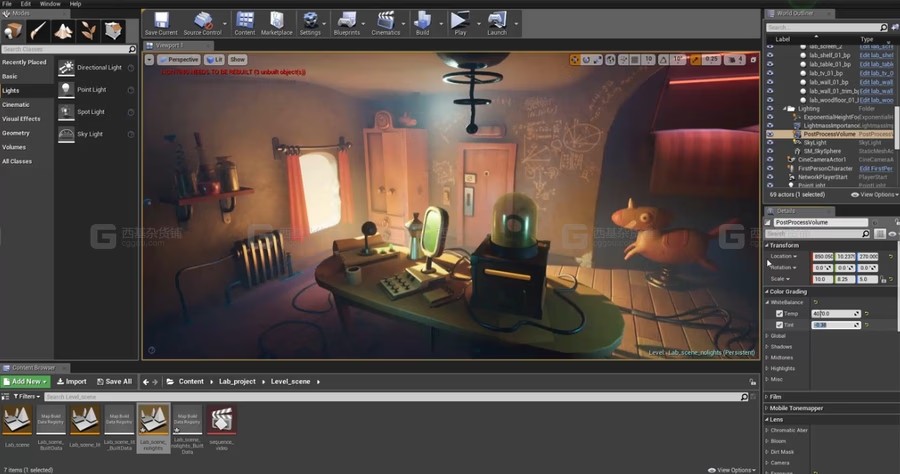Click the Blueprints toolbar icon
The image size is (900, 474).
pyautogui.click(x=347, y=24)
